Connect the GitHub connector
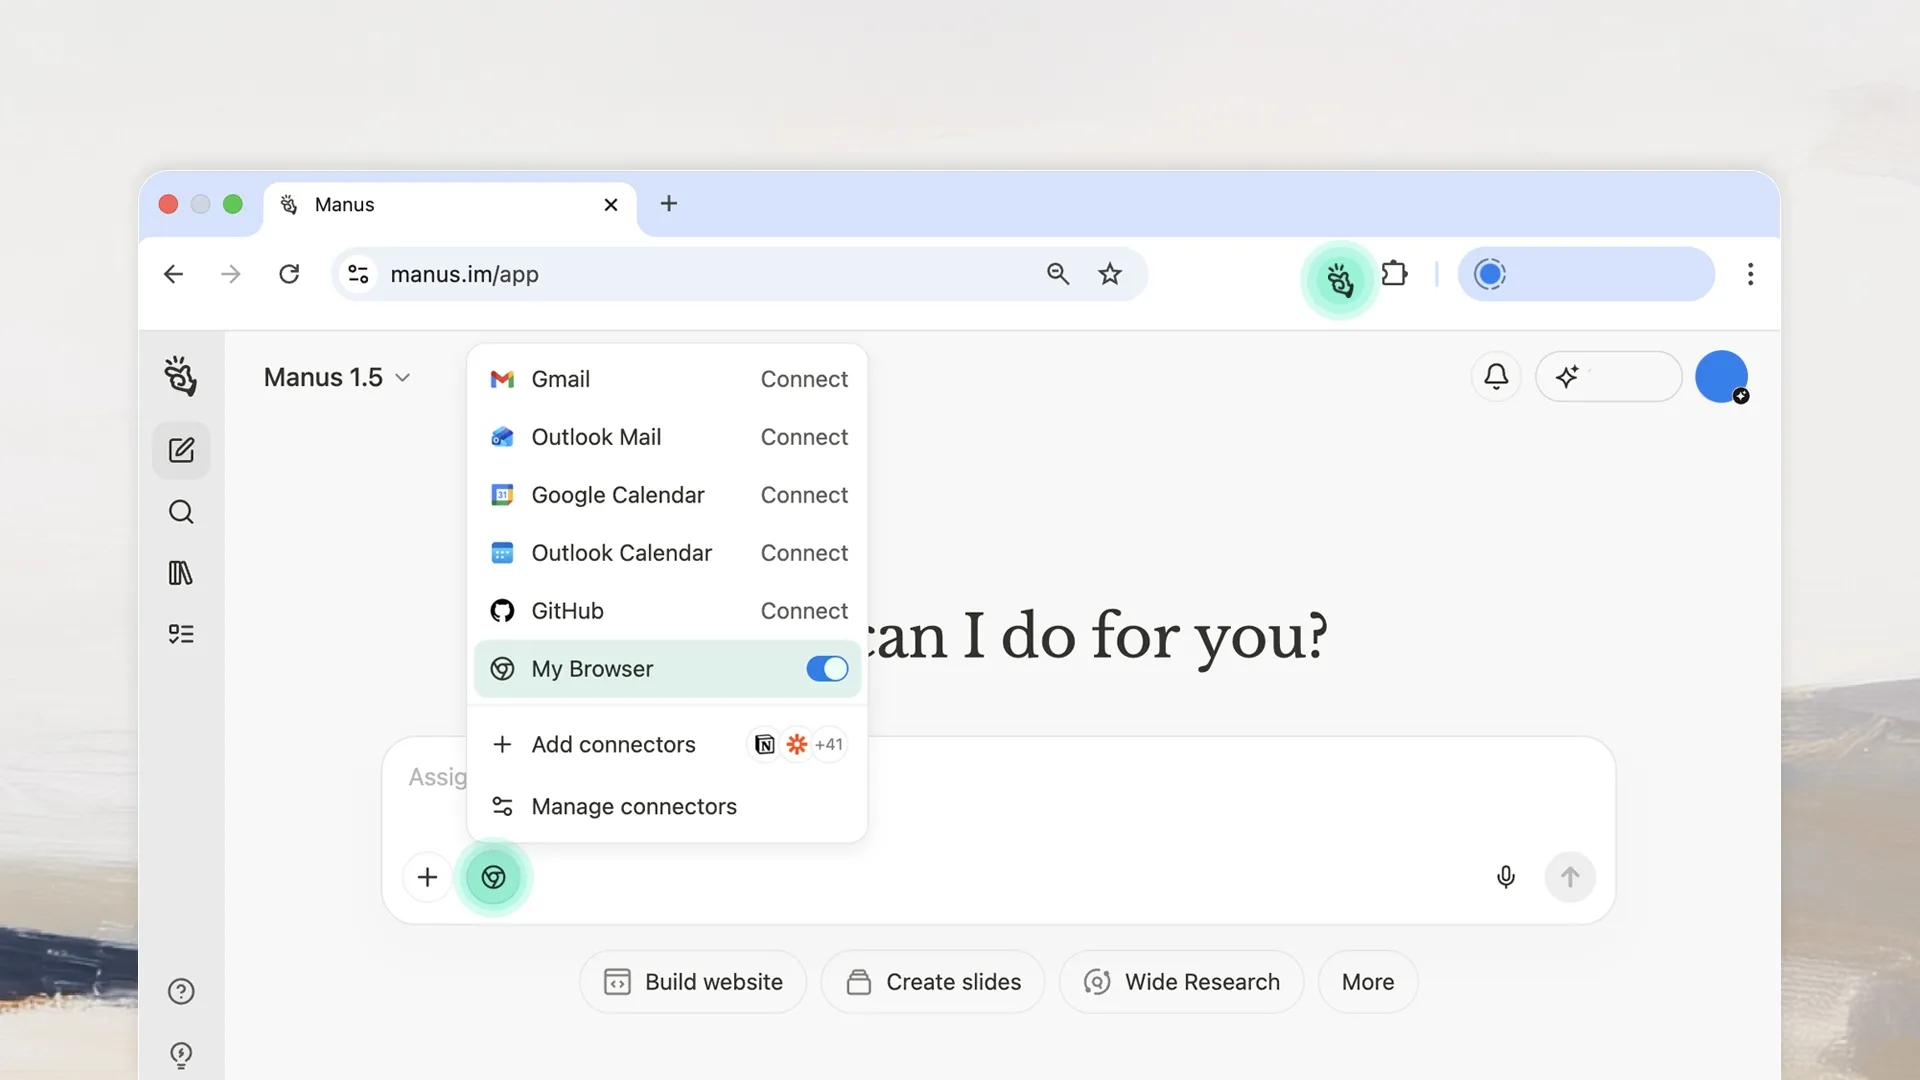Screen dimensions: 1920x1080 [x=803, y=610]
